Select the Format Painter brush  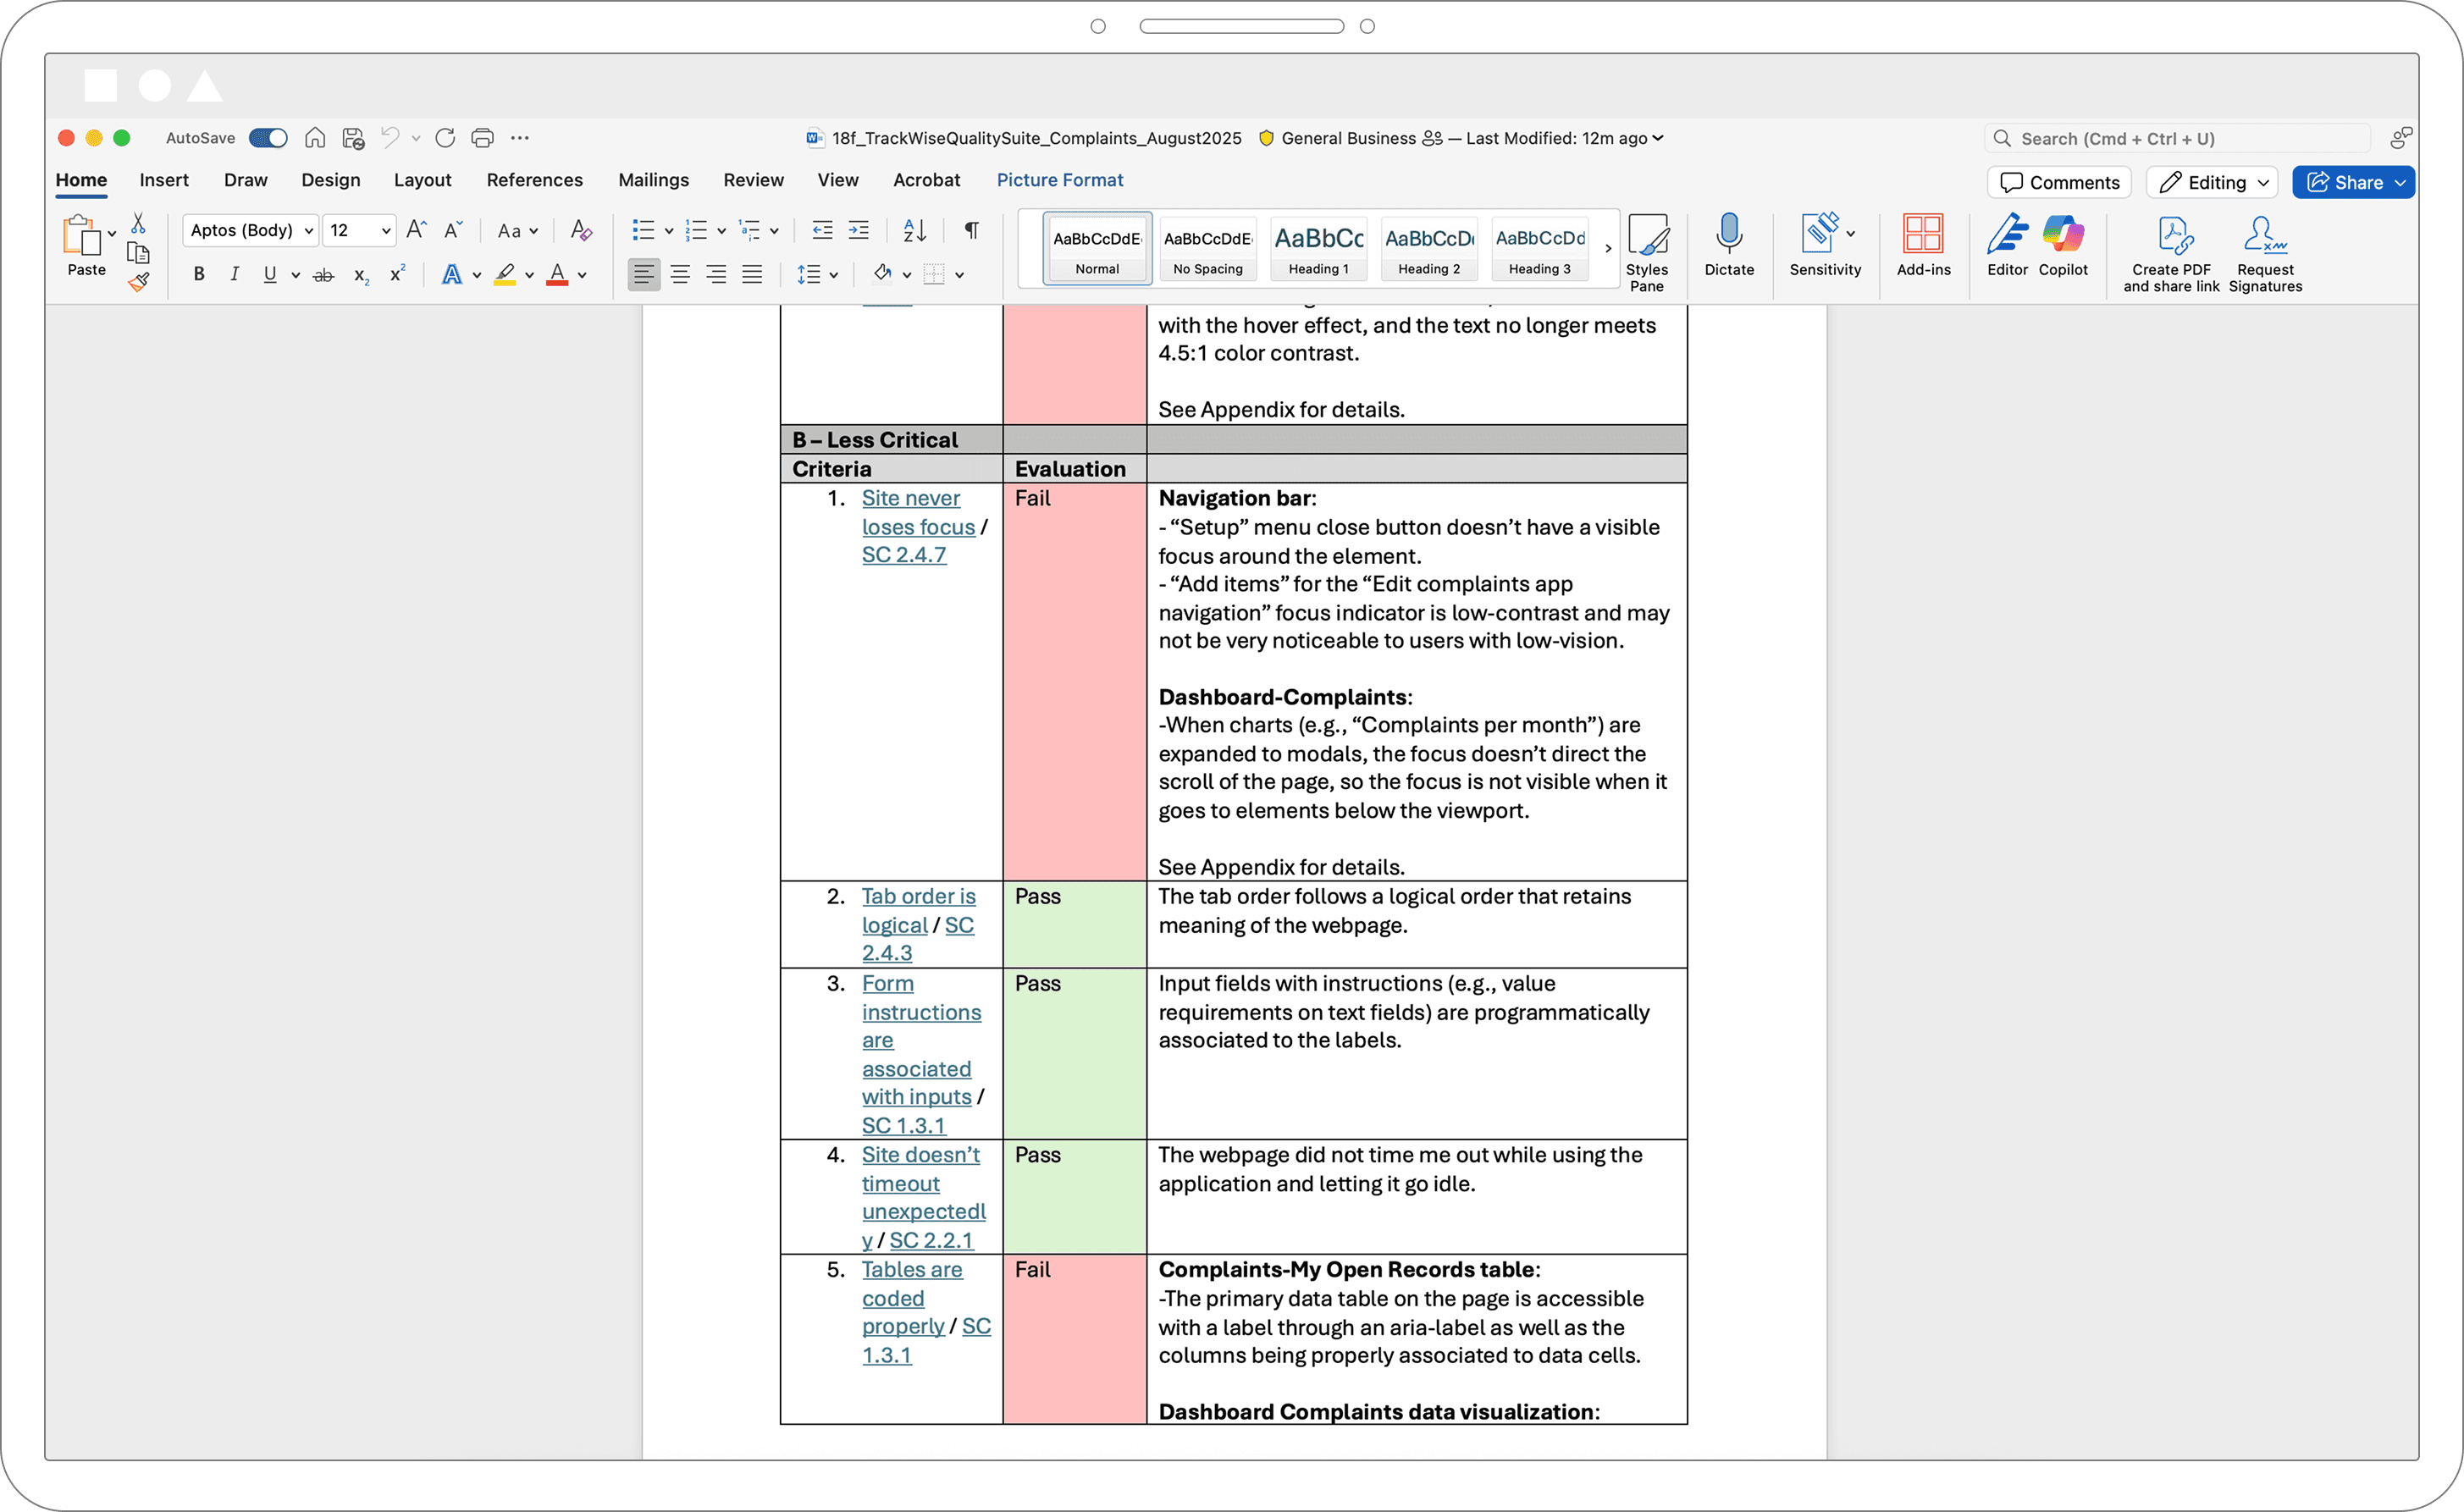138,282
